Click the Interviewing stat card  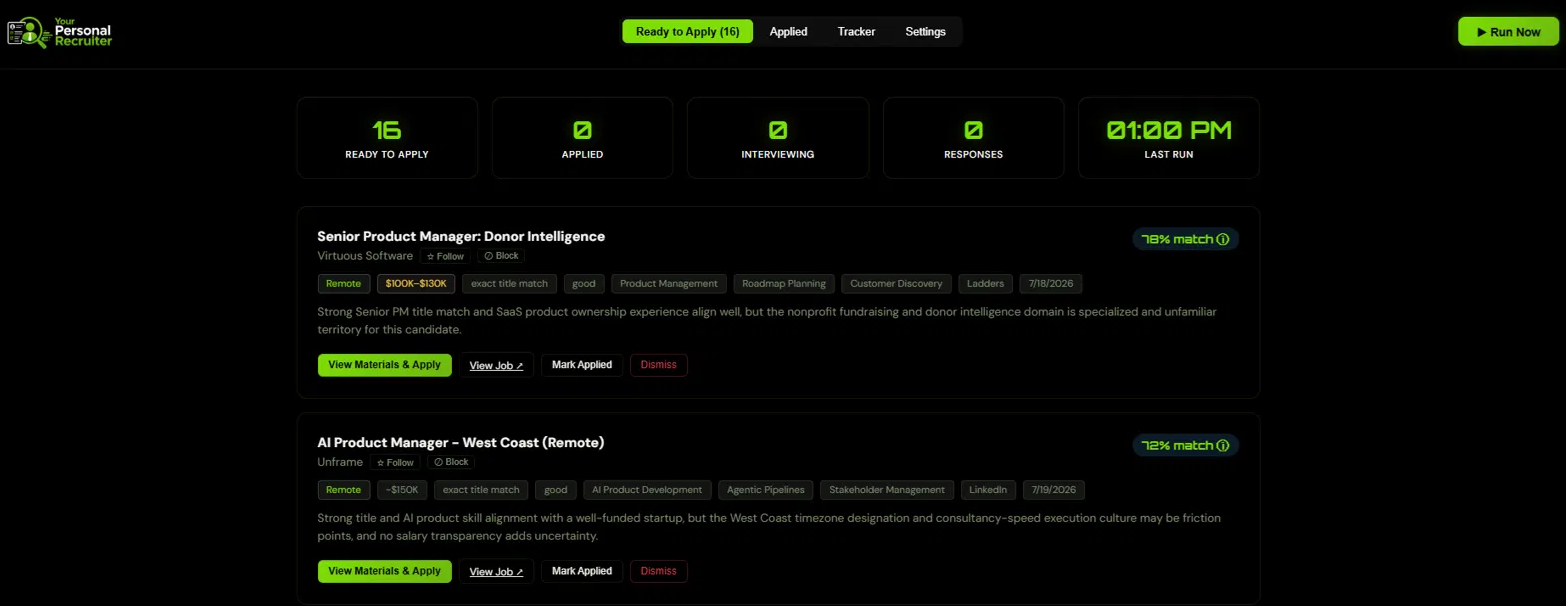tap(778, 138)
